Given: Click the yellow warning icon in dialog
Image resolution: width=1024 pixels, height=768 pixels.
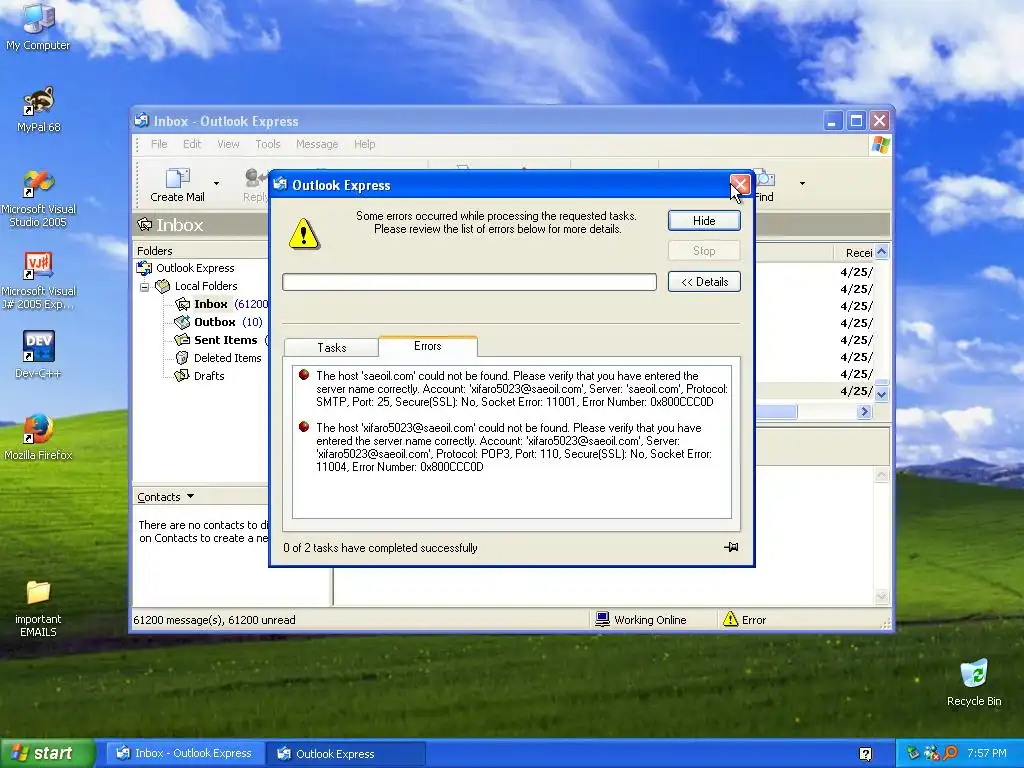Looking at the screenshot, I should (304, 234).
